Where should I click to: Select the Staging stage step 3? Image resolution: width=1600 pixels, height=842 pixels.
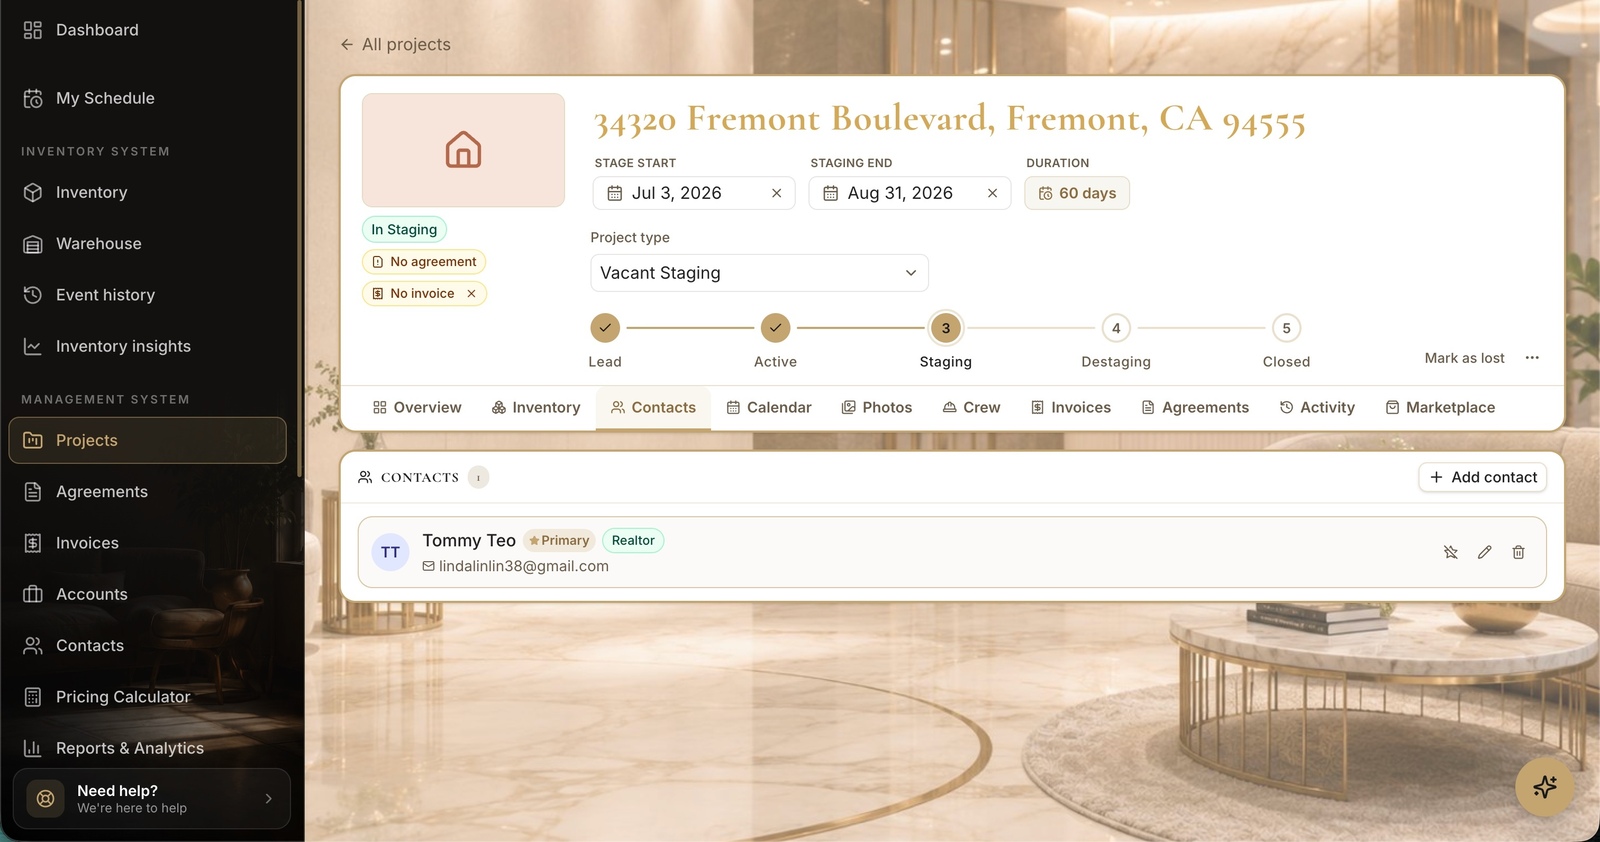[946, 328]
